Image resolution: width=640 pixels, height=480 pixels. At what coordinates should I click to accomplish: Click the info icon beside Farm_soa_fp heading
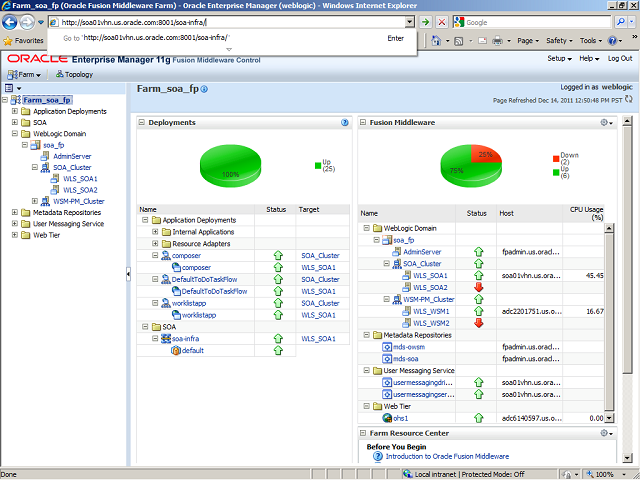(204, 90)
